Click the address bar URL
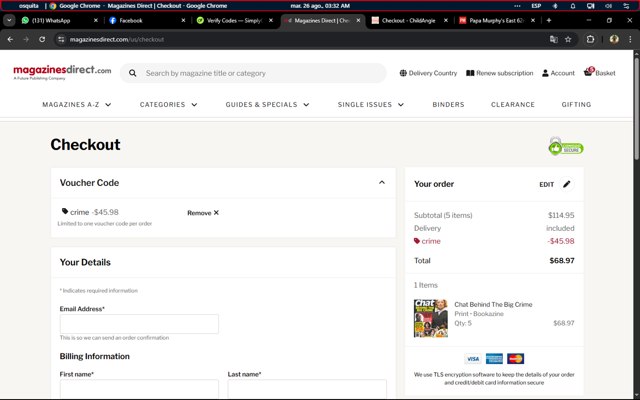This screenshot has width=640, height=400. [x=117, y=40]
